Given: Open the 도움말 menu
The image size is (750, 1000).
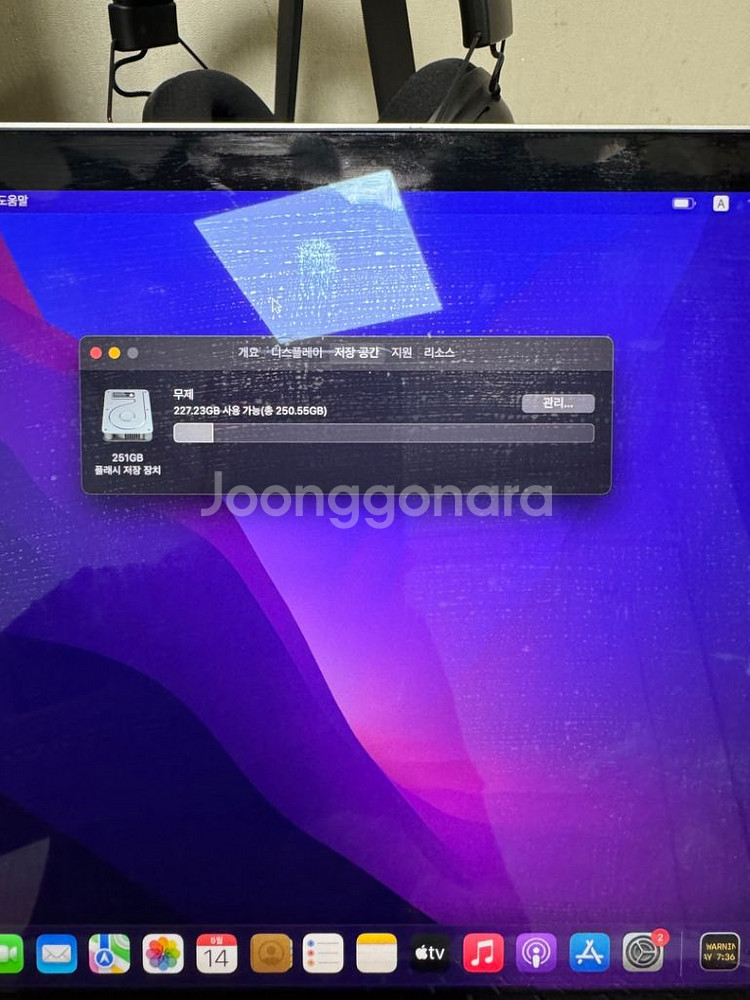Looking at the screenshot, I should pyautogui.click(x=14, y=201).
